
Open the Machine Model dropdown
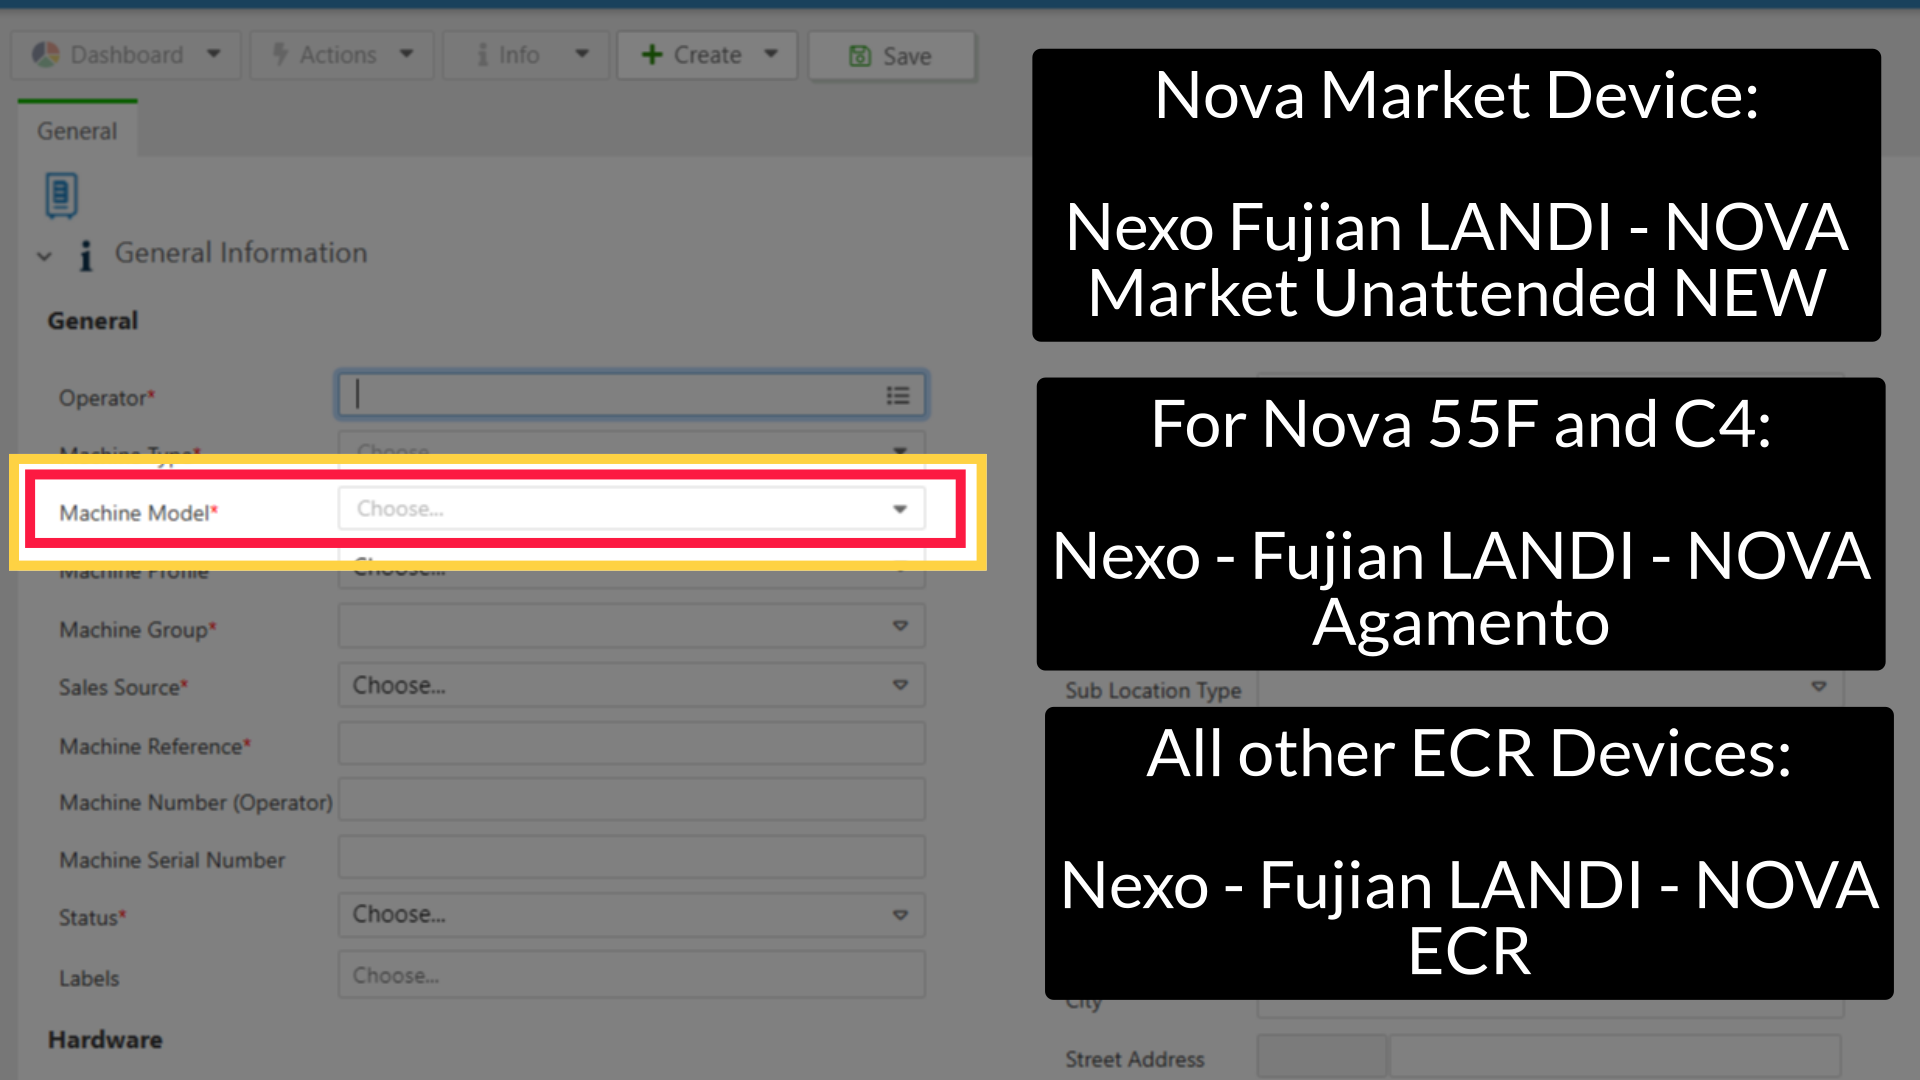click(x=631, y=509)
